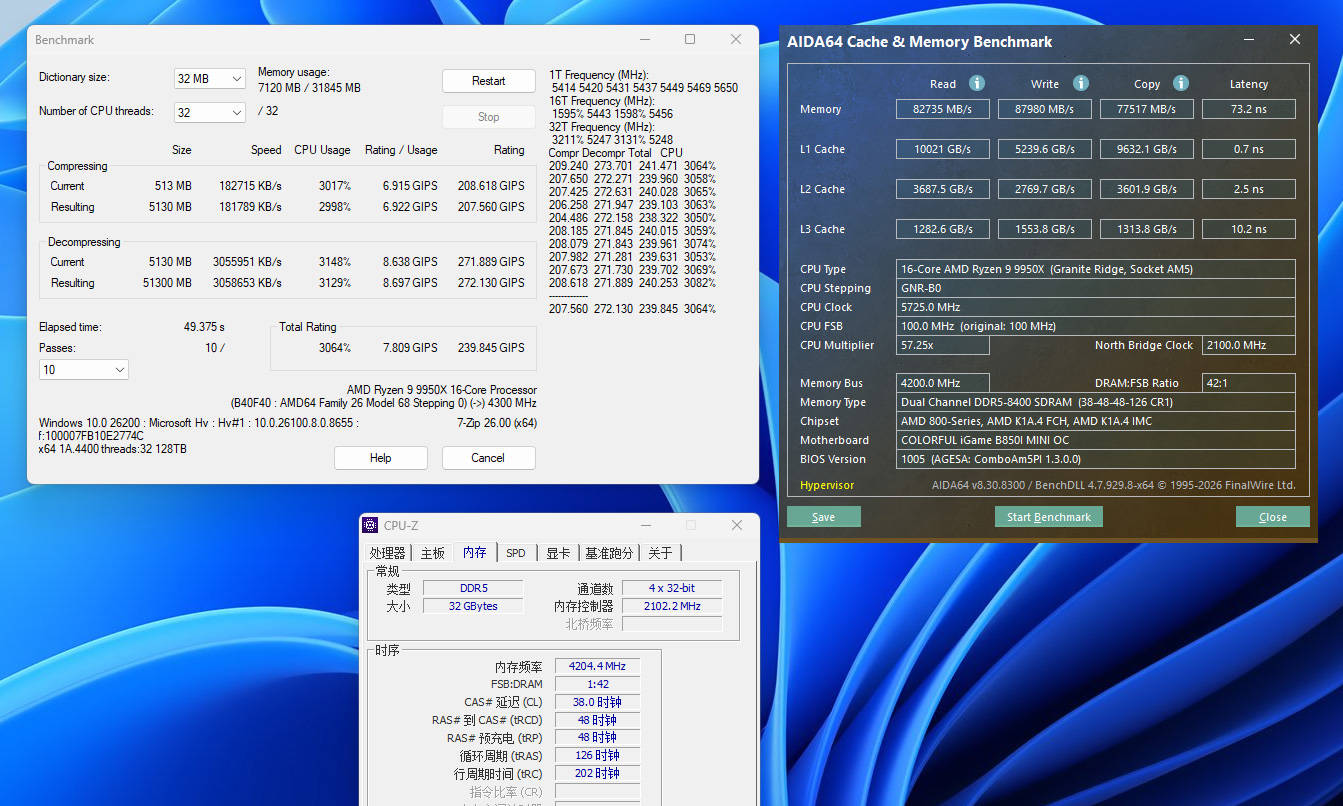This screenshot has height=806, width=1343.
Task: Click the Memory Type field showing DDR5-8400 SDRAM
Action: tap(1096, 402)
